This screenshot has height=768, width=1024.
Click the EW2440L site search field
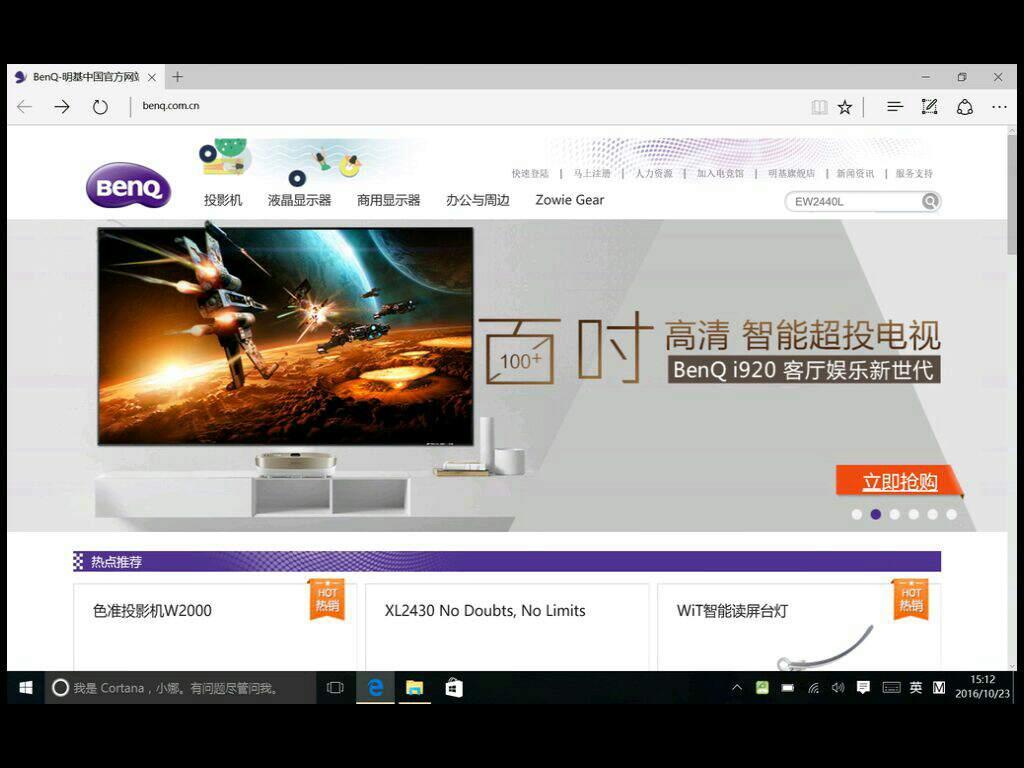(854, 201)
